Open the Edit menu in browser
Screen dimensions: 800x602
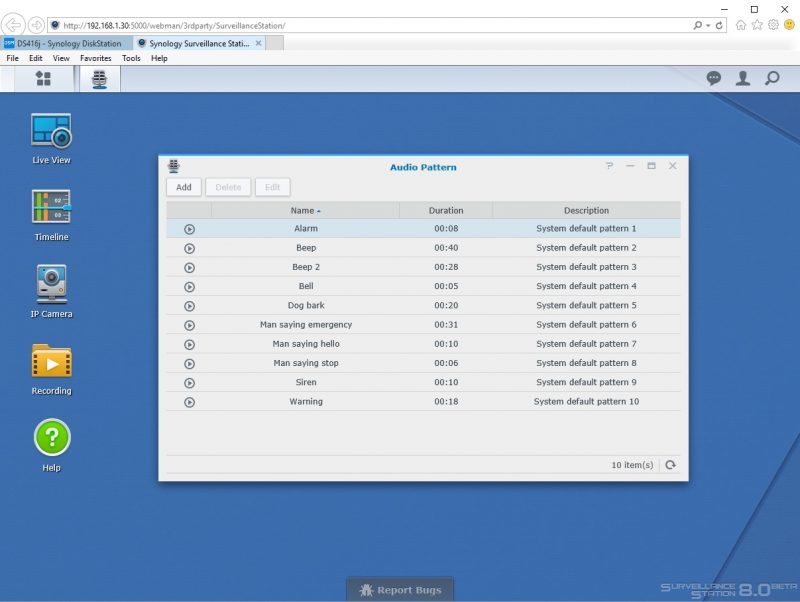point(36,58)
